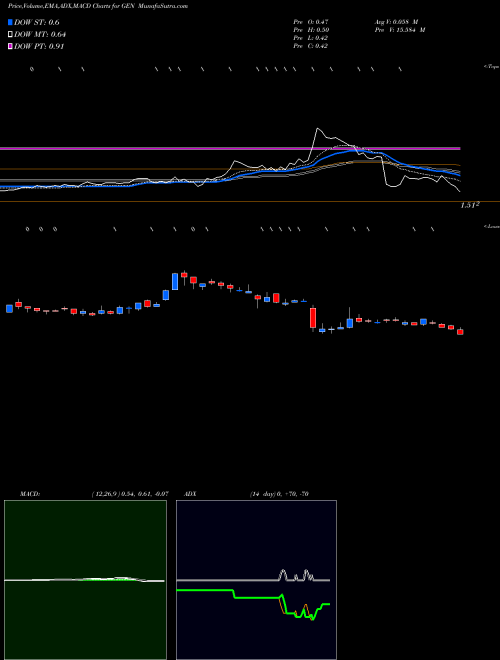
Task: Click the 'Pre H: 0.50' high value
Action: click(311, 30)
